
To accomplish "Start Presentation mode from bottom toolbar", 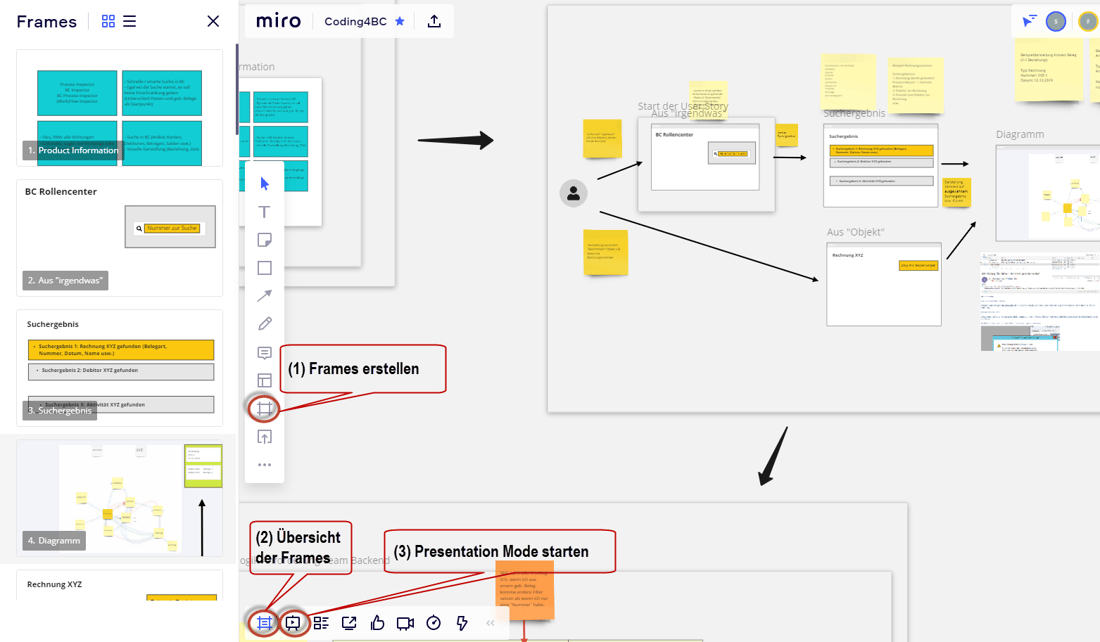I will click(x=293, y=623).
